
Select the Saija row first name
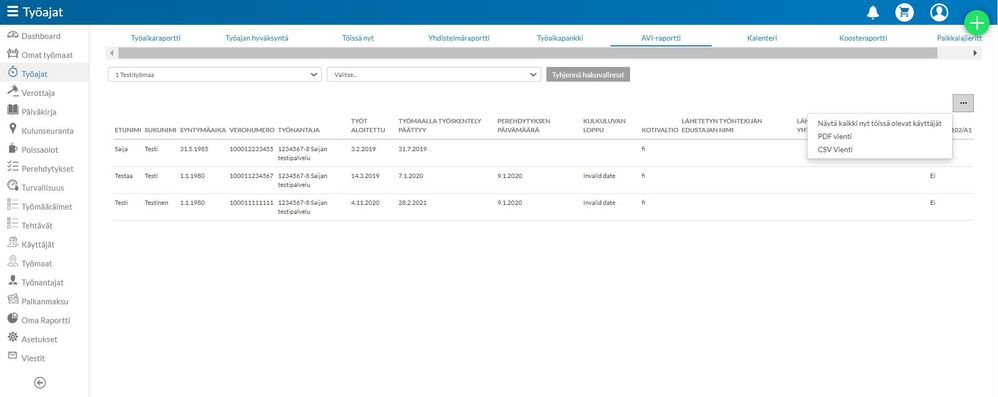(x=122, y=149)
